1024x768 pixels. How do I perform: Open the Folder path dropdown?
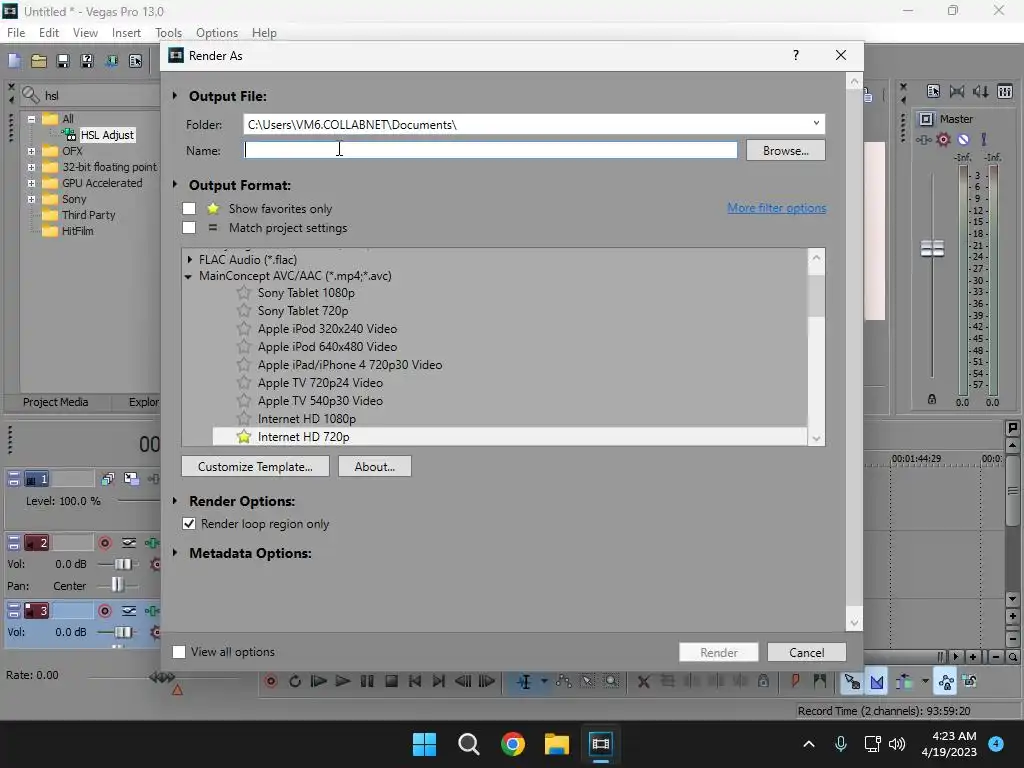[816, 123]
